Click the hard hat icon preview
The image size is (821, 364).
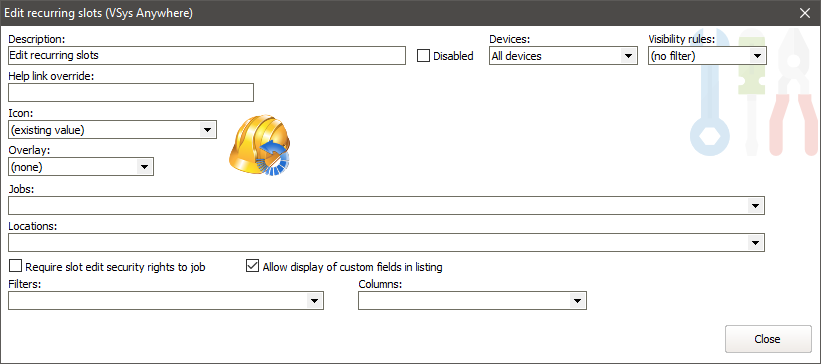[260, 145]
